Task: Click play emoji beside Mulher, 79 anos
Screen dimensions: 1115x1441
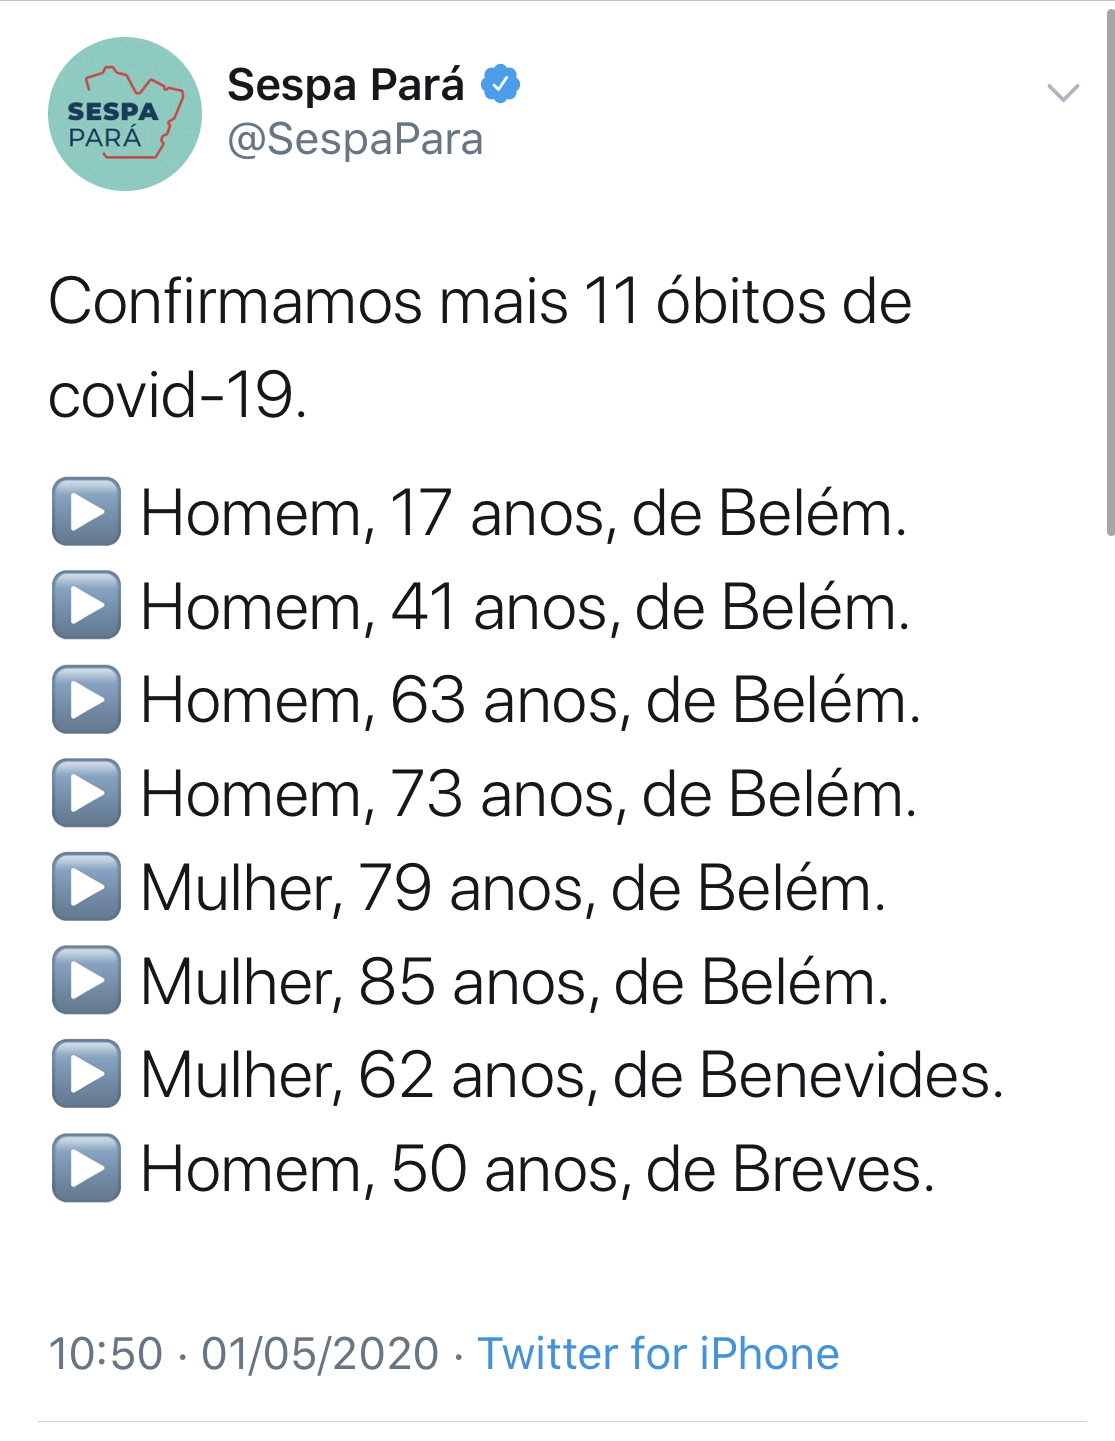Action: tap(87, 887)
